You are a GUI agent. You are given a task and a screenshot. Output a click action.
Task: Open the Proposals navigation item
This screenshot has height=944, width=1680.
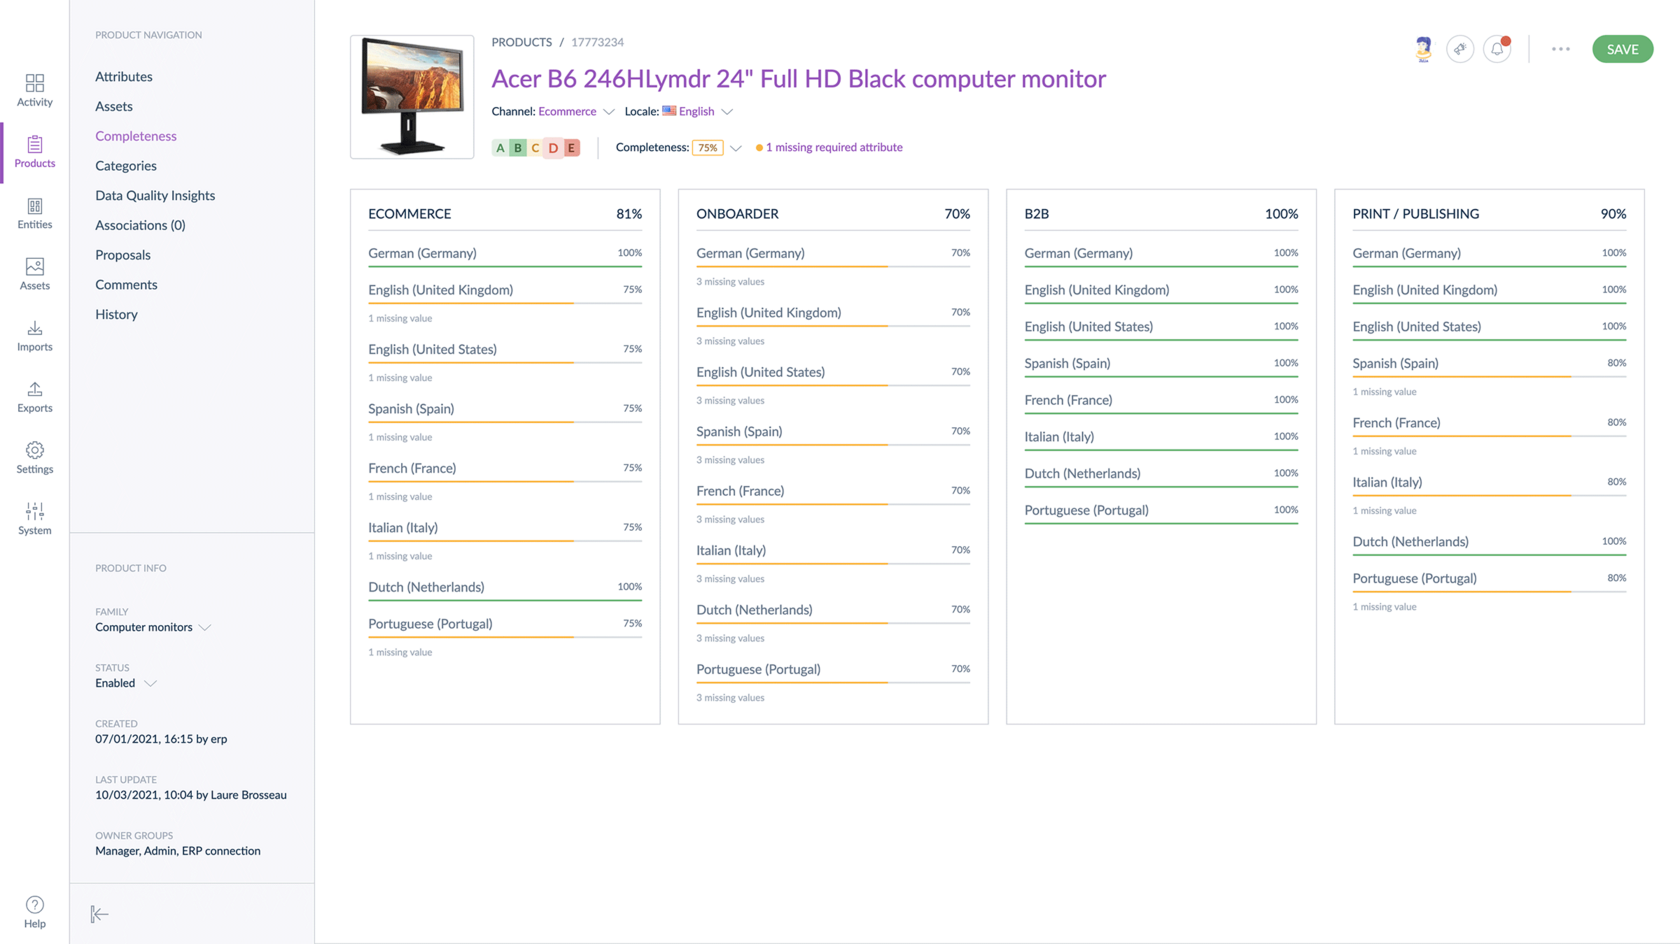pos(123,255)
